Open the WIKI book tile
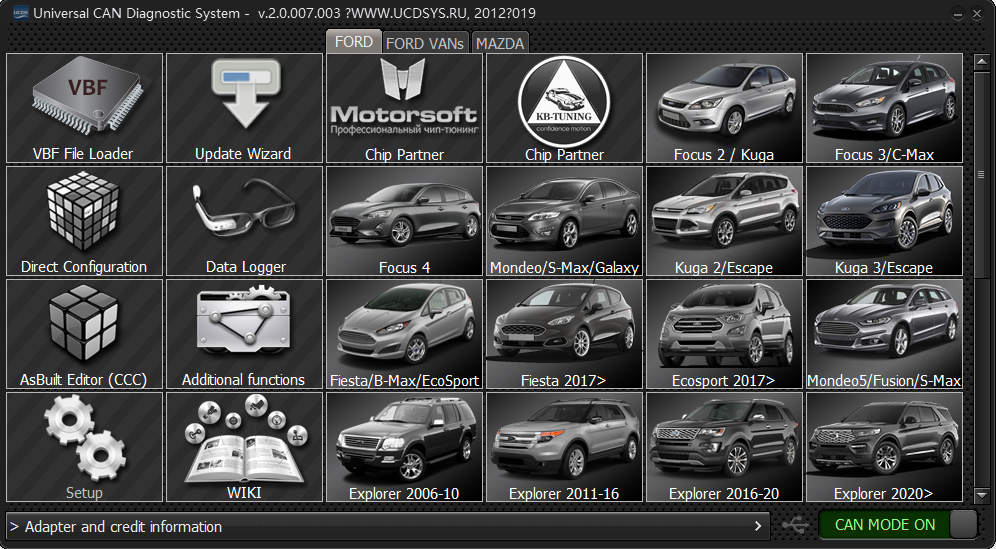Screen dimensions: 996x549 tap(245, 447)
